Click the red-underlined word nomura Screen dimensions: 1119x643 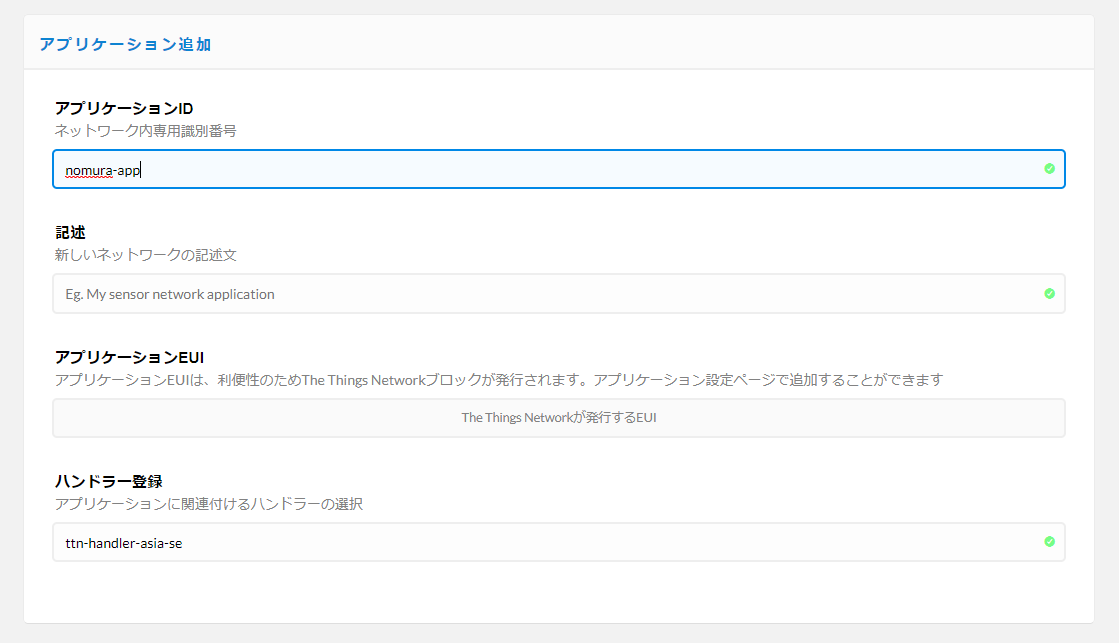(x=88, y=170)
